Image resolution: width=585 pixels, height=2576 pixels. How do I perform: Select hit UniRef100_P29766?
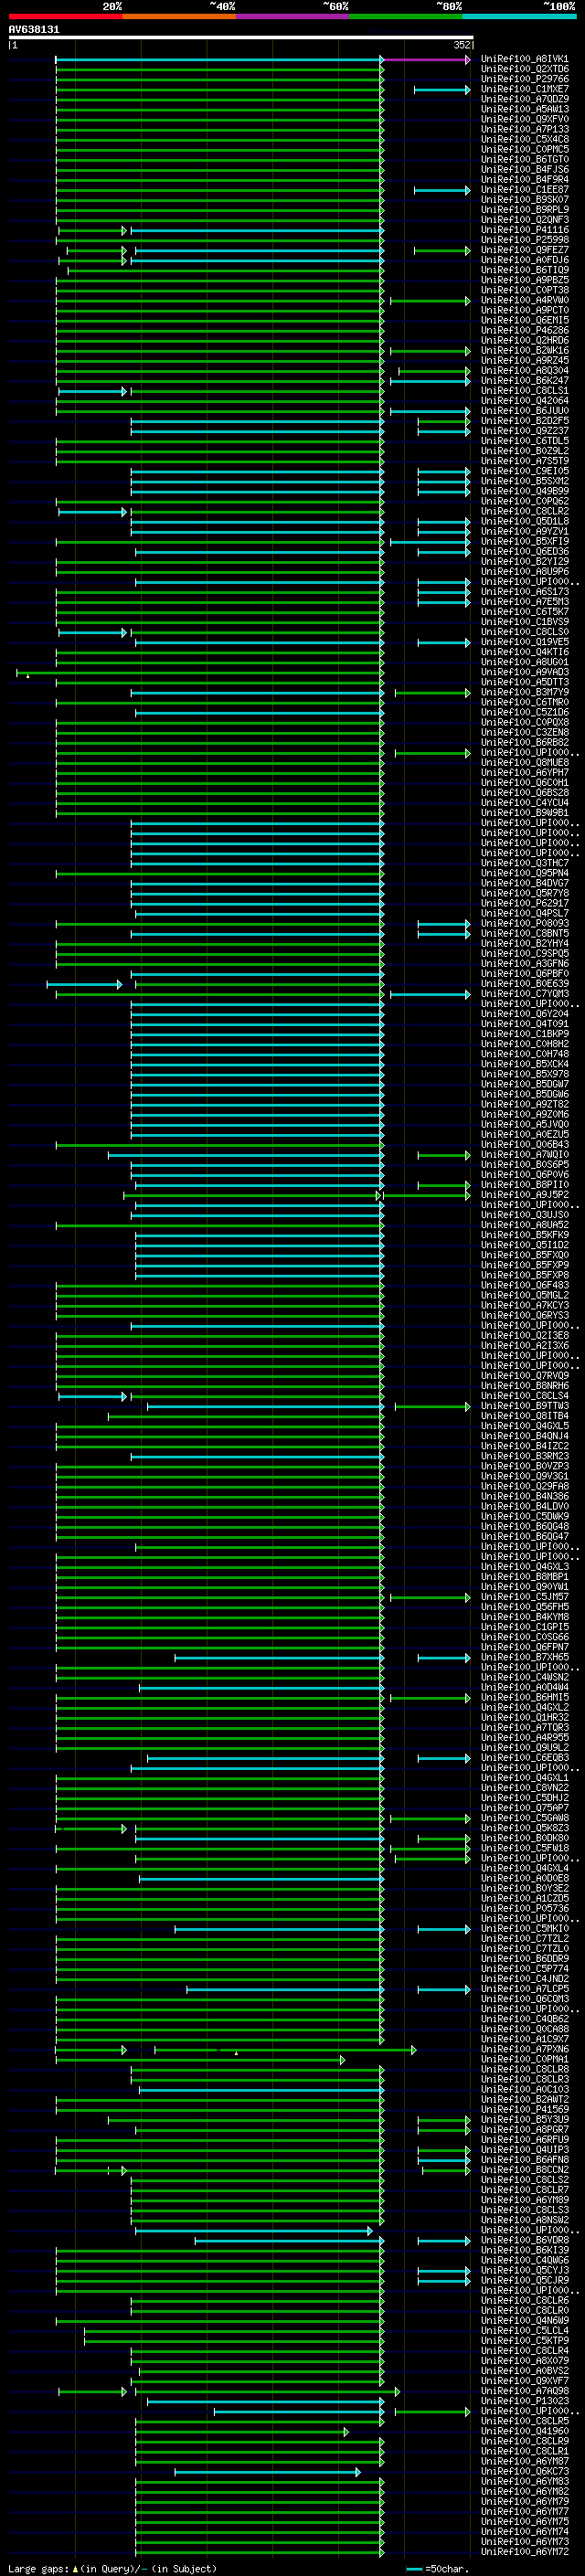[525, 80]
